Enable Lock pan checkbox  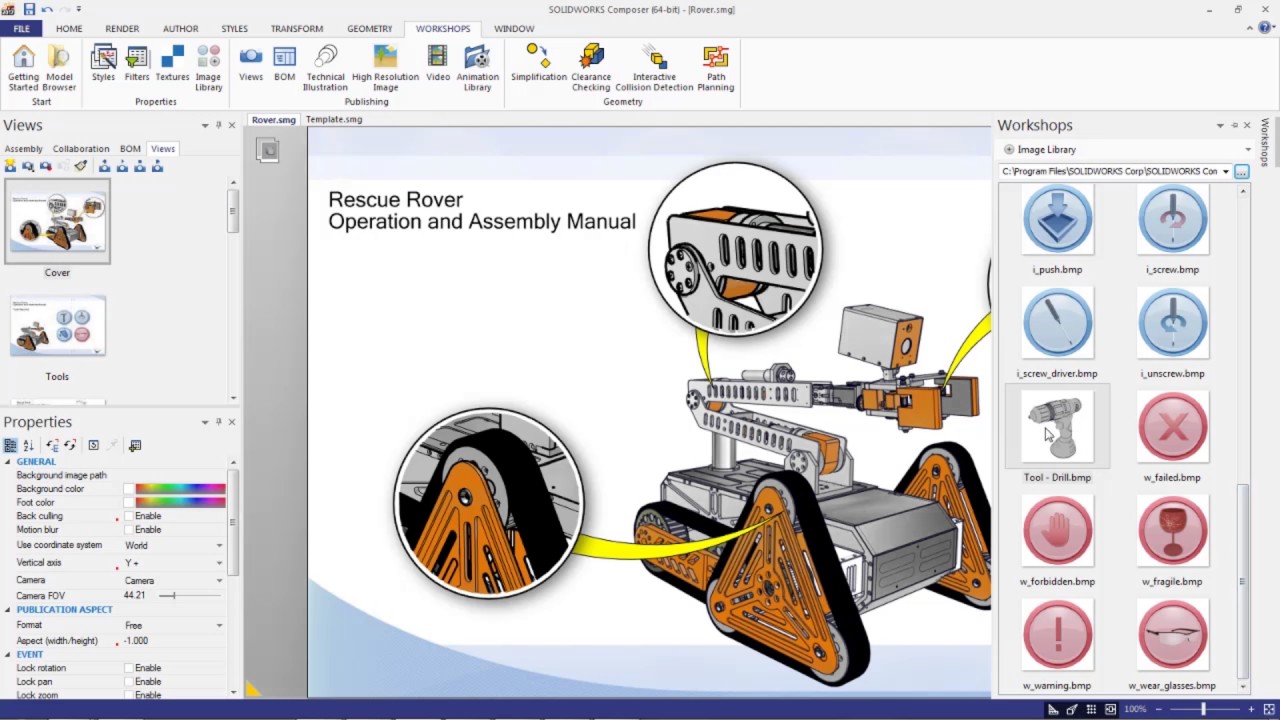click(x=128, y=682)
